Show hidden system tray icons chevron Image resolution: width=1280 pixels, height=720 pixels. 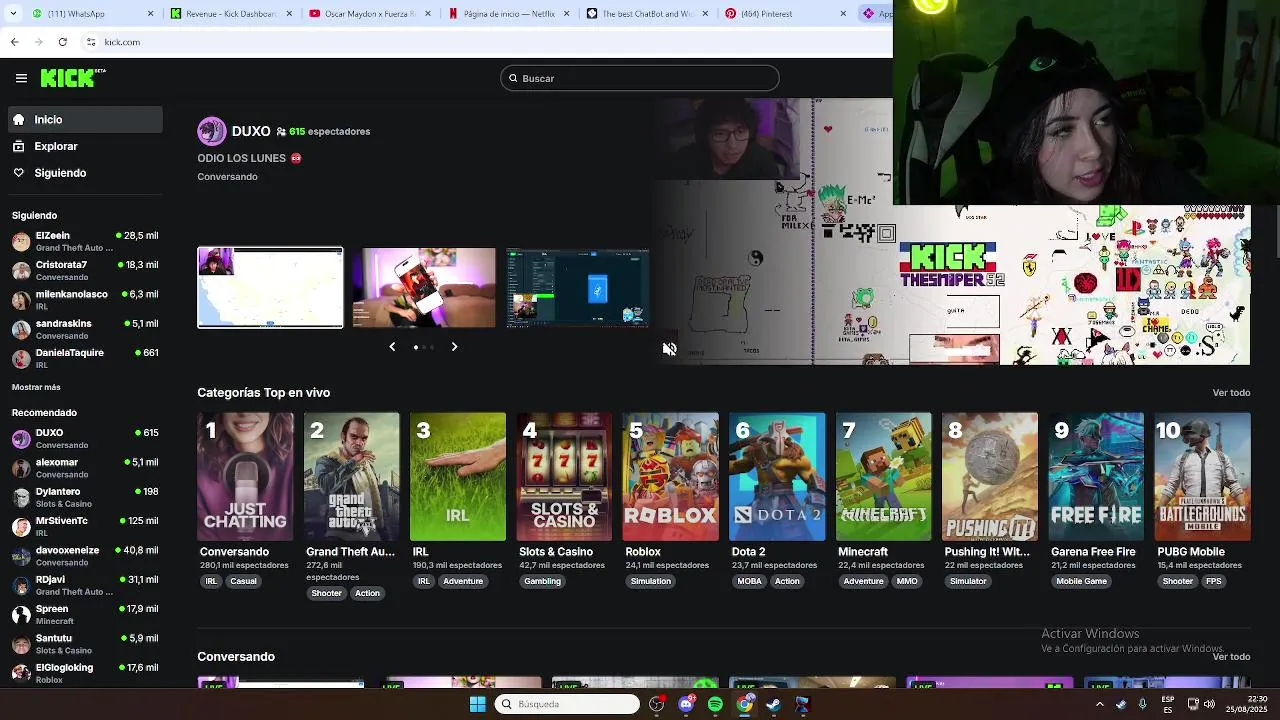tap(1100, 704)
